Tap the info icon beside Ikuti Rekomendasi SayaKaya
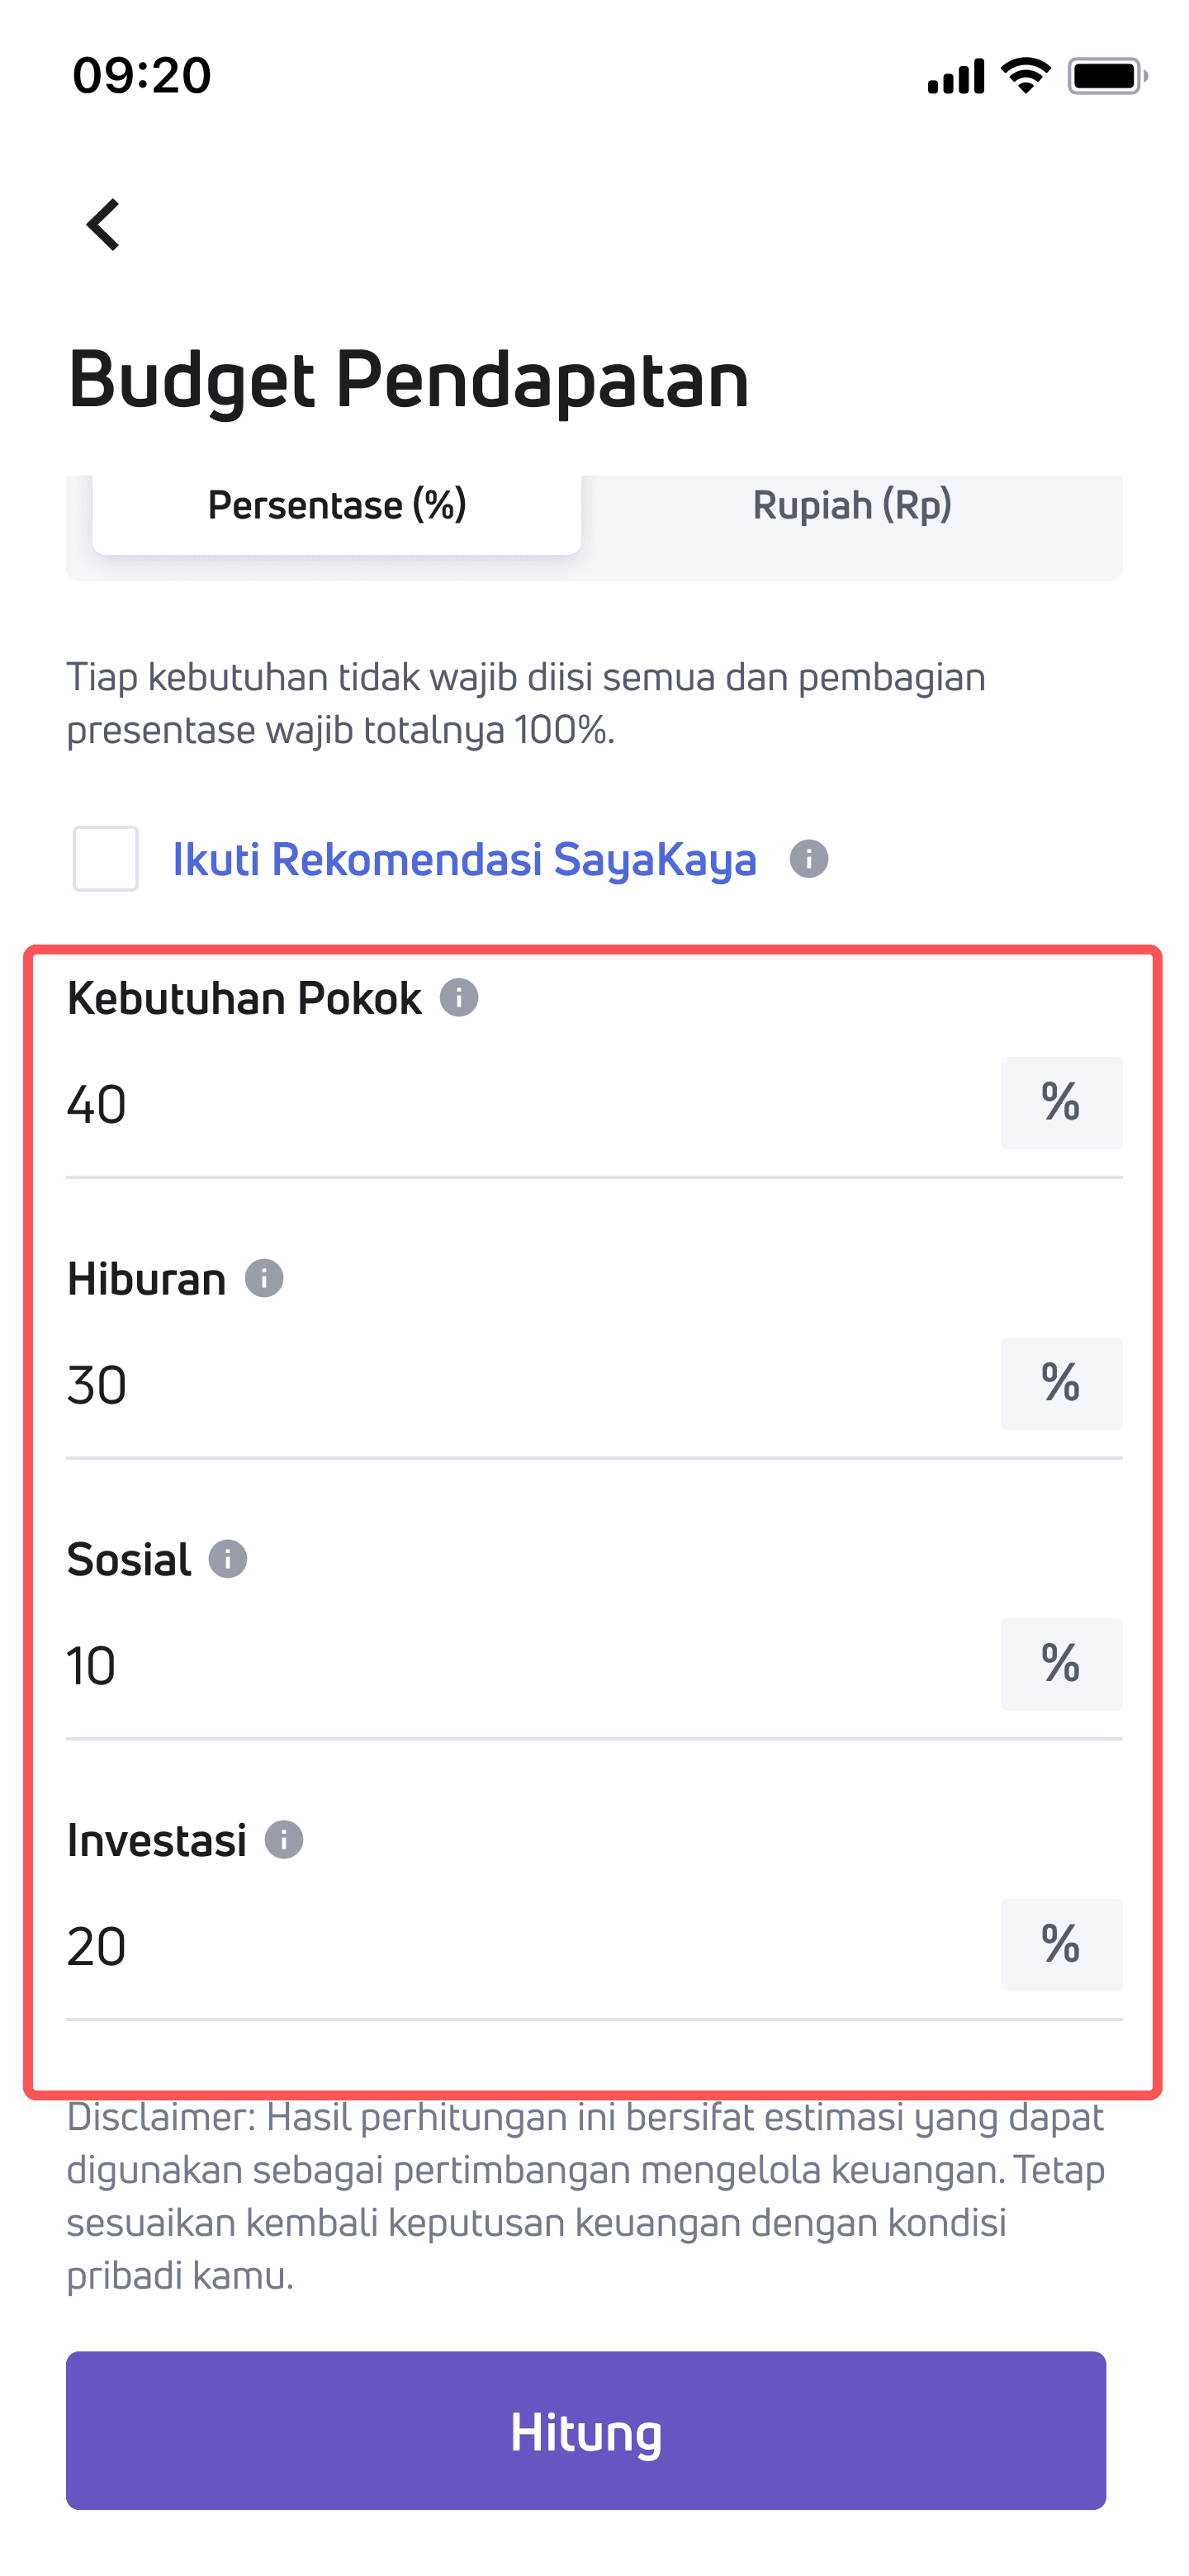The image size is (1189, 2576). (x=808, y=858)
